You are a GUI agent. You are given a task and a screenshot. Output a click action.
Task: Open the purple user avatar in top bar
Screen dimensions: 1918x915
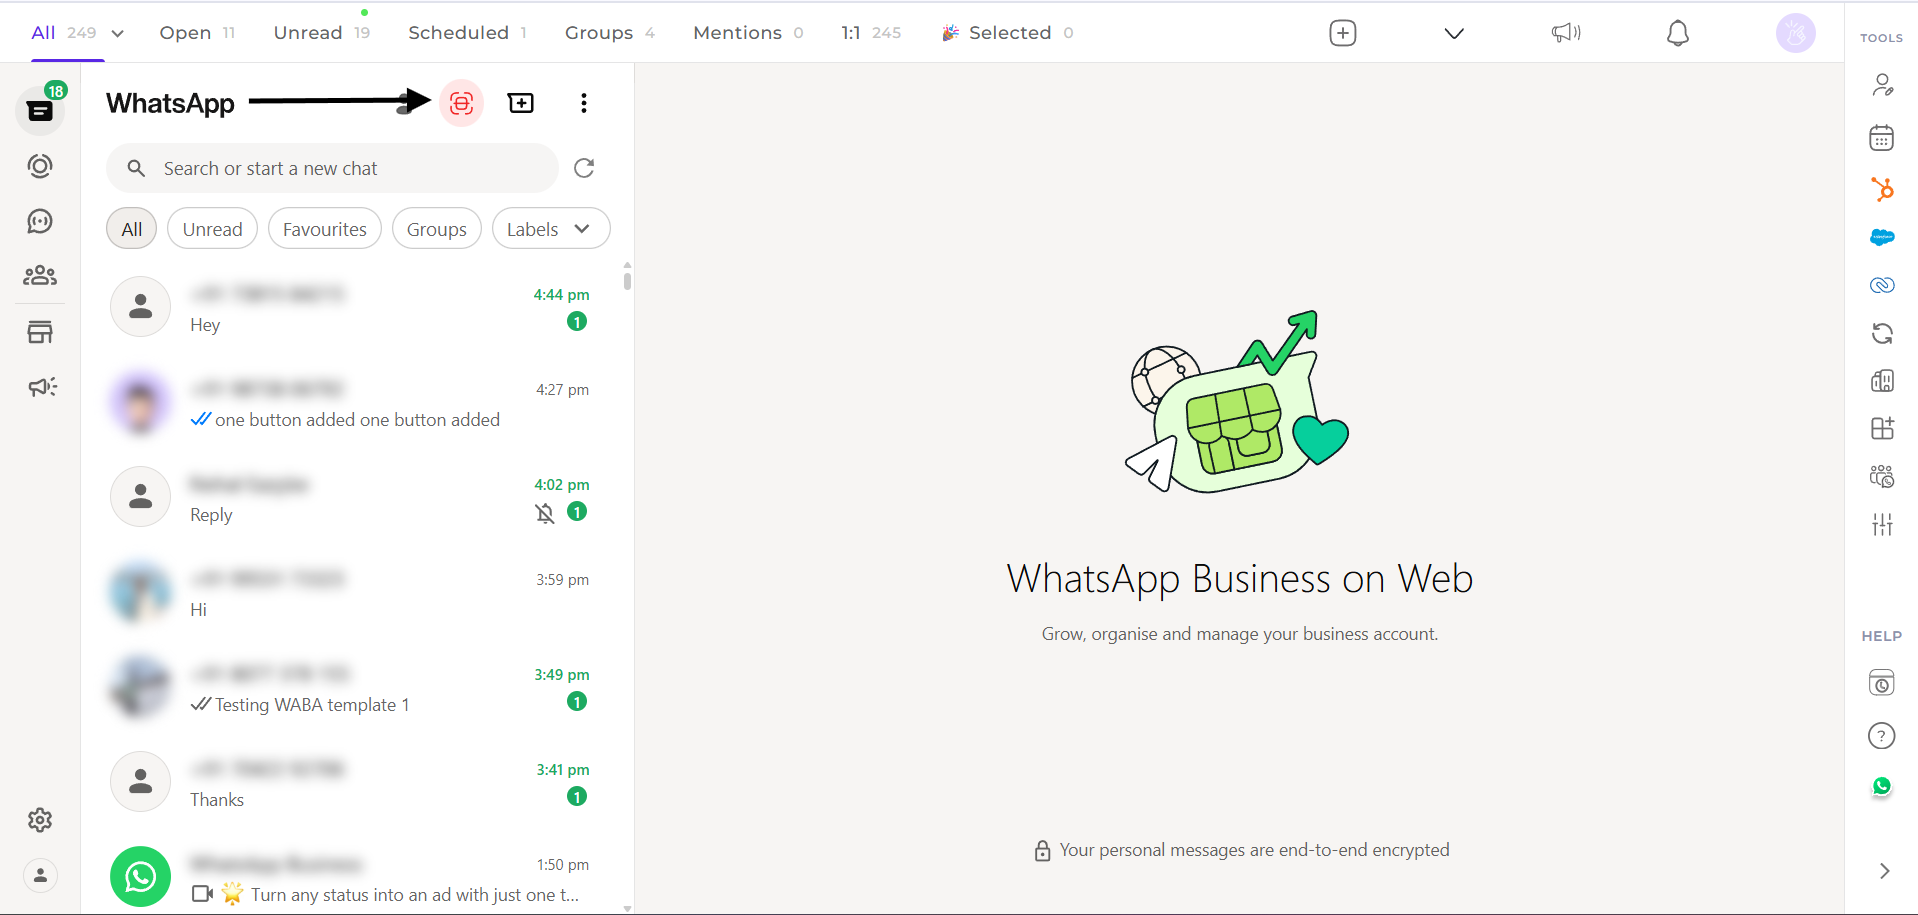click(1796, 33)
